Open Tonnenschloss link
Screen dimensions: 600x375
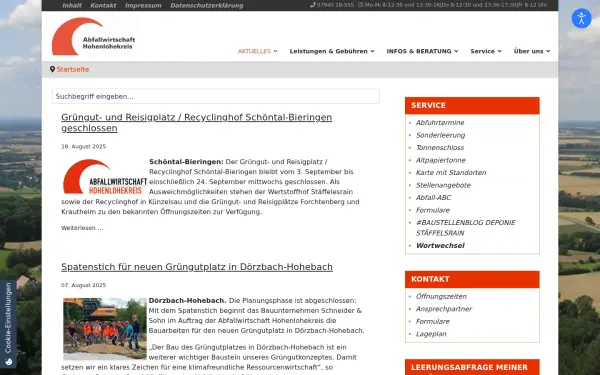(440, 148)
